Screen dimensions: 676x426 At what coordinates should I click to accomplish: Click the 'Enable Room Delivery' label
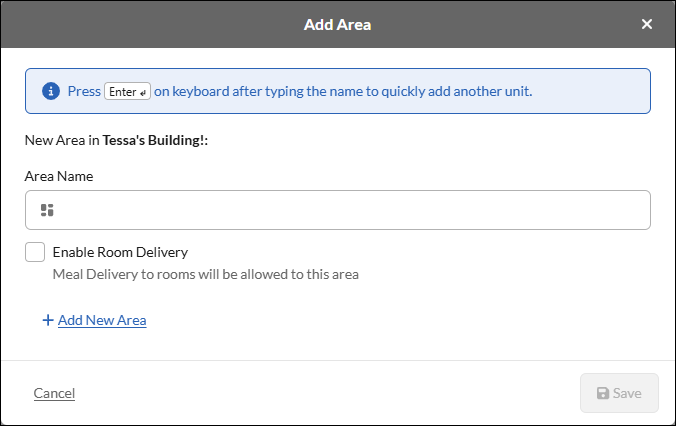click(x=120, y=252)
